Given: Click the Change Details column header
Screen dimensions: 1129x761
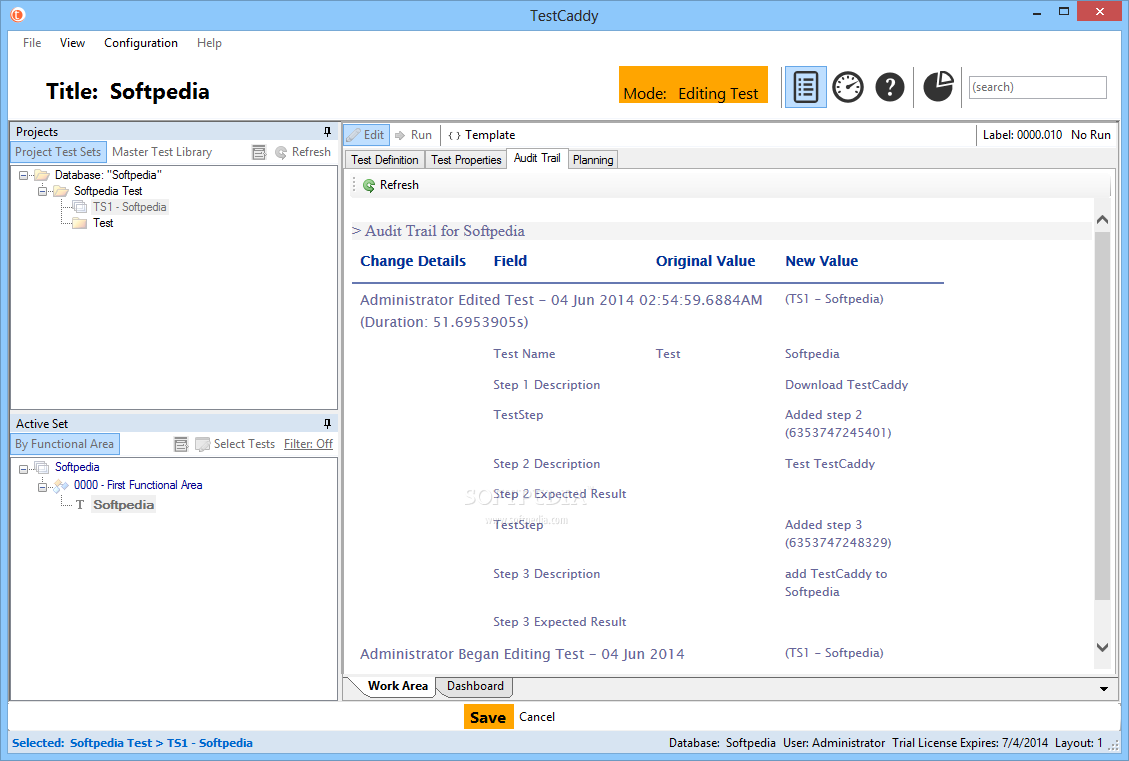Looking at the screenshot, I should pyautogui.click(x=413, y=261).
